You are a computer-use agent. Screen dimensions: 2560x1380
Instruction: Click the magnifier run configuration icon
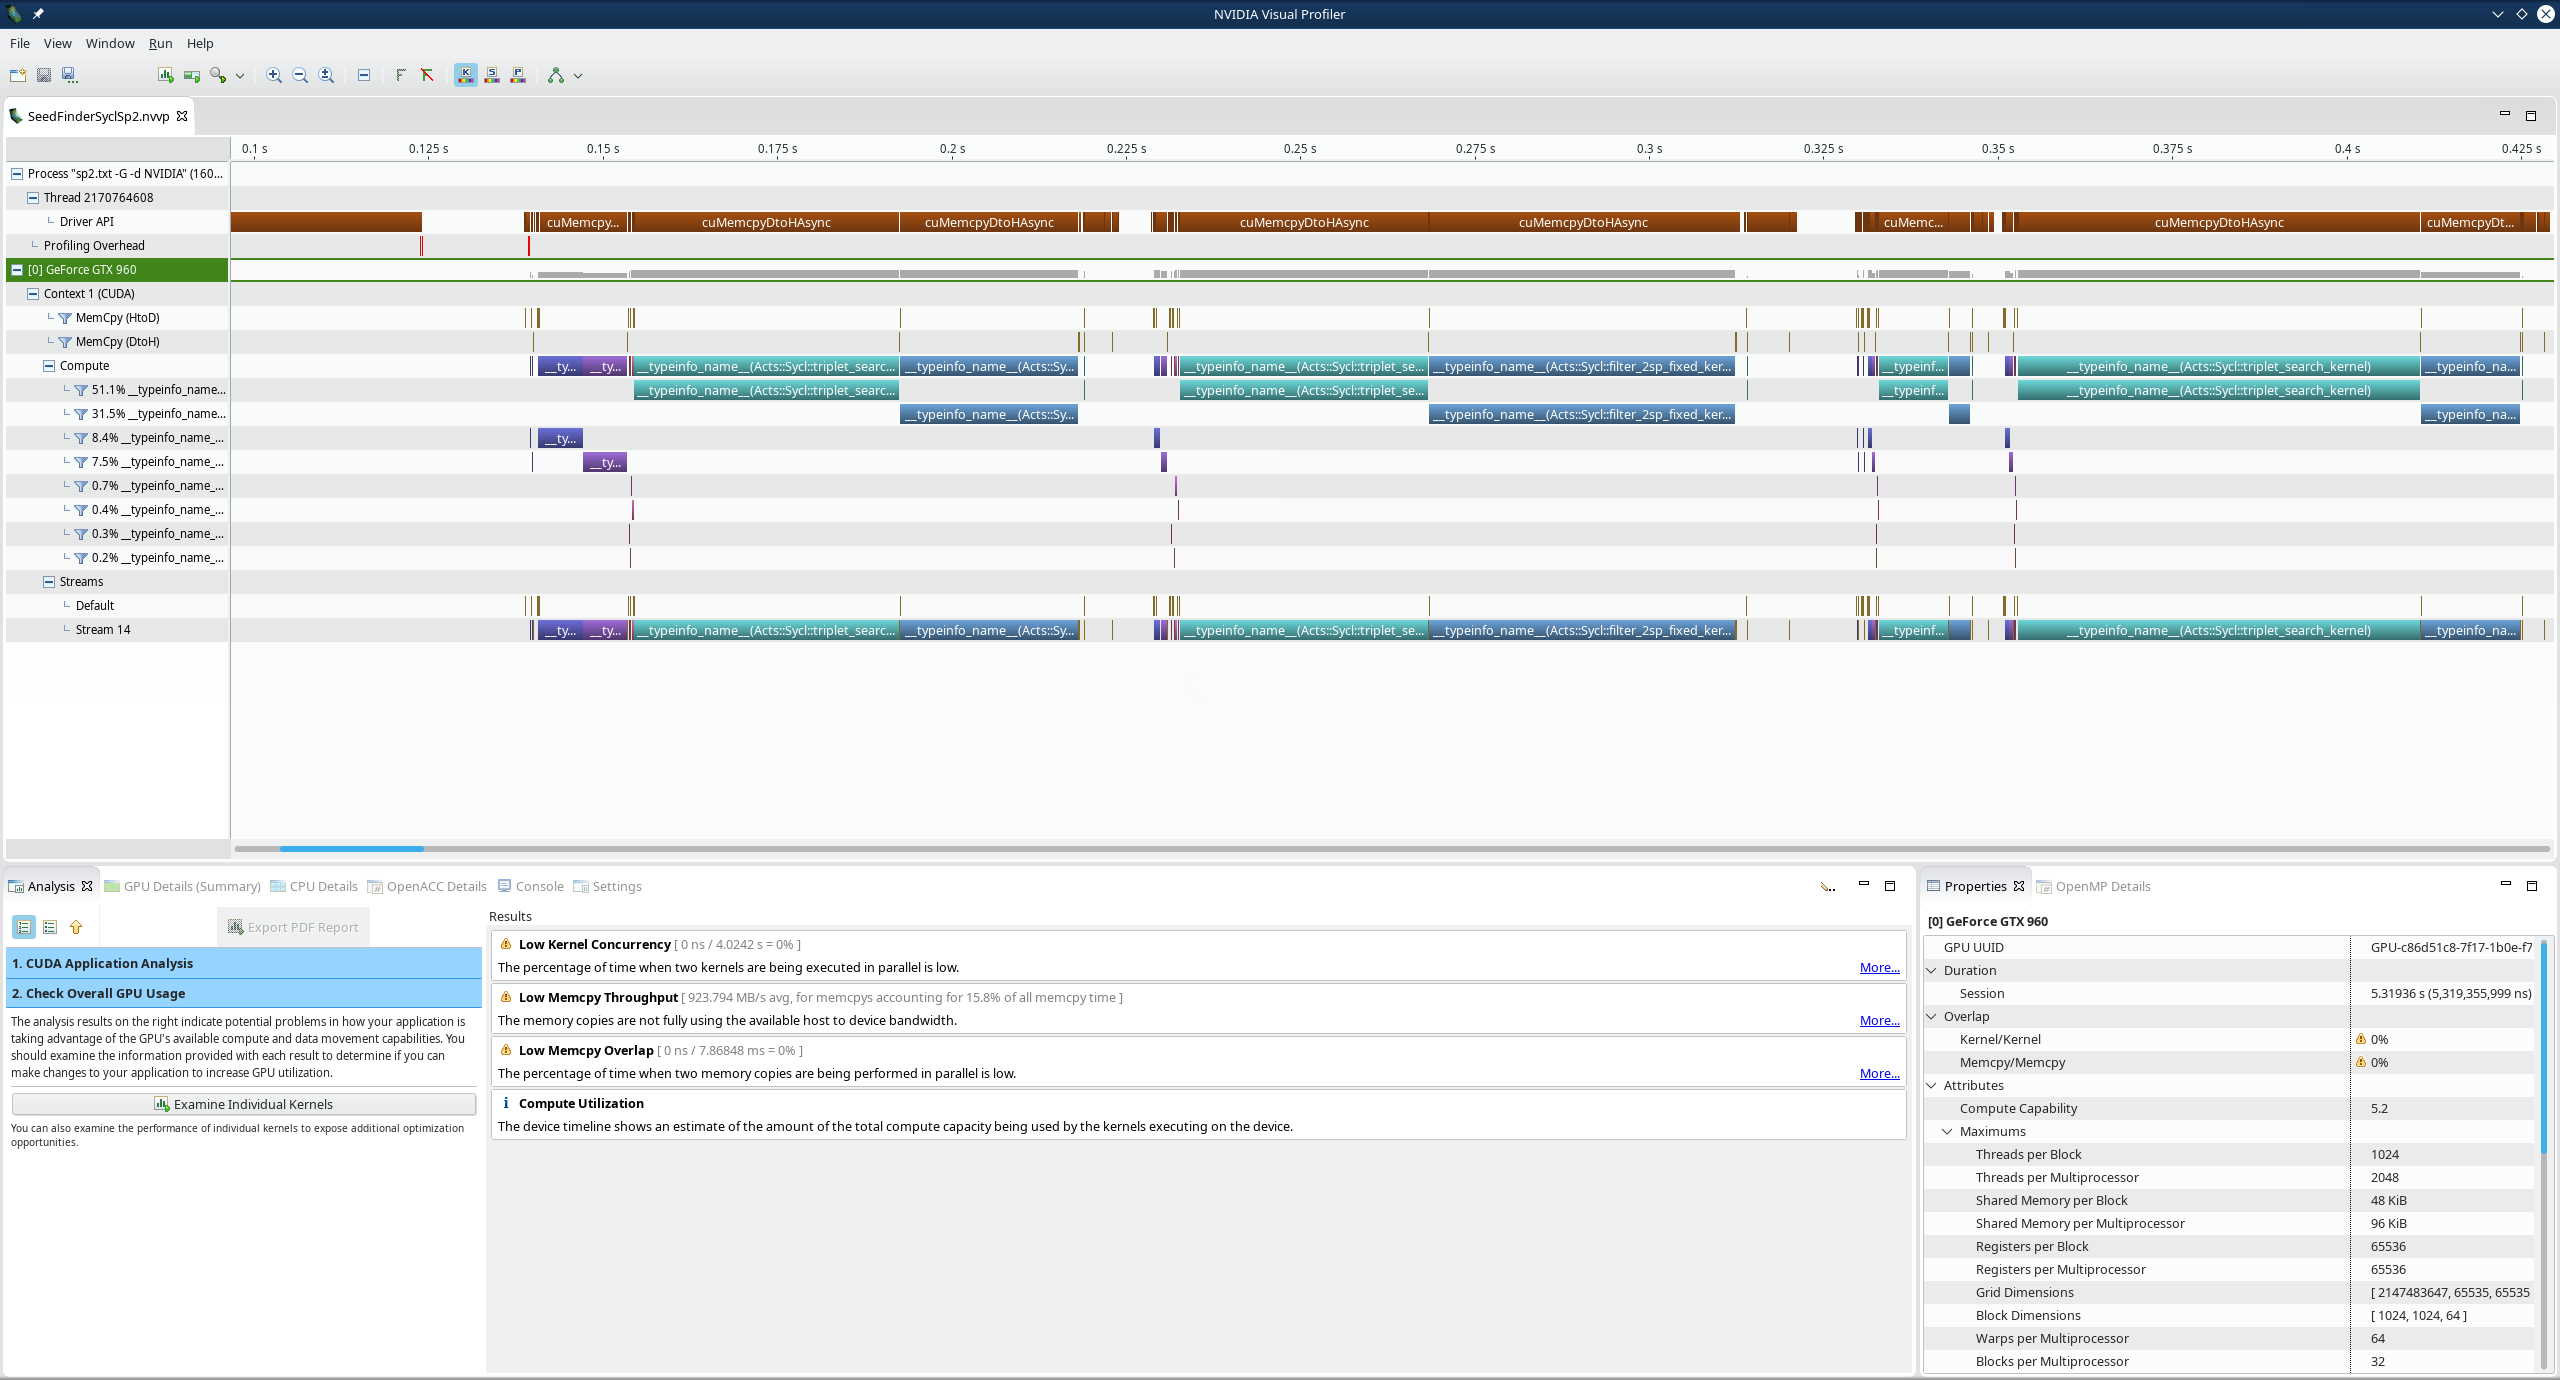(218, 75)
